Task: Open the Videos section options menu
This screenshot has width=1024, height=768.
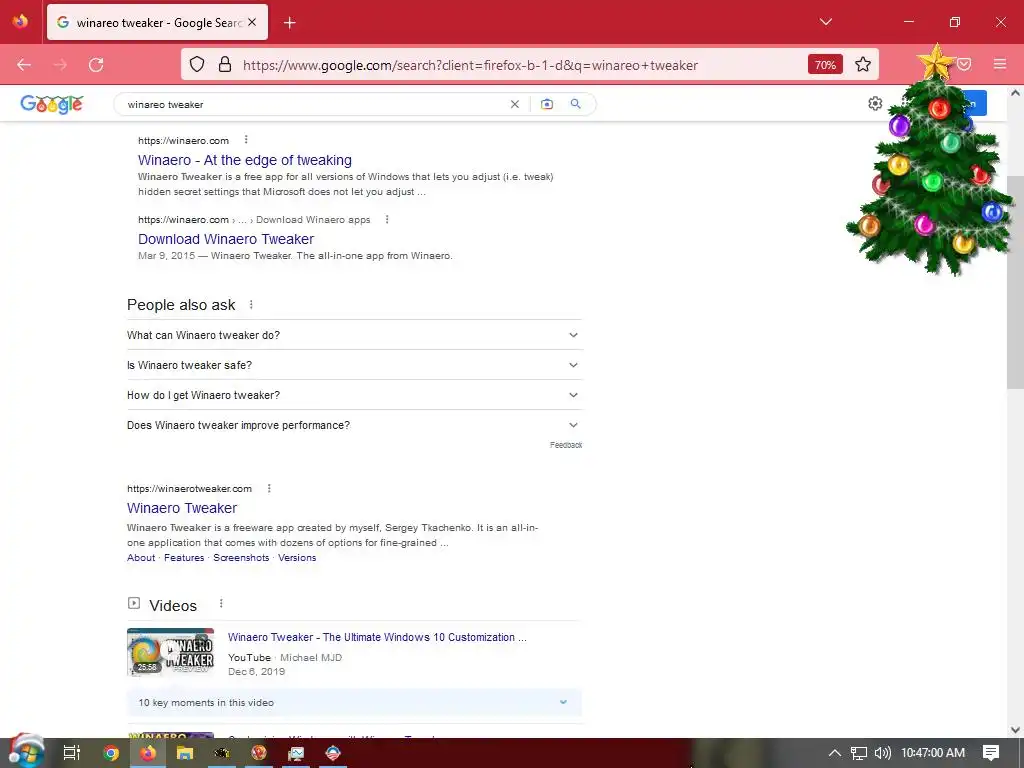Action: tap(221, 603)
